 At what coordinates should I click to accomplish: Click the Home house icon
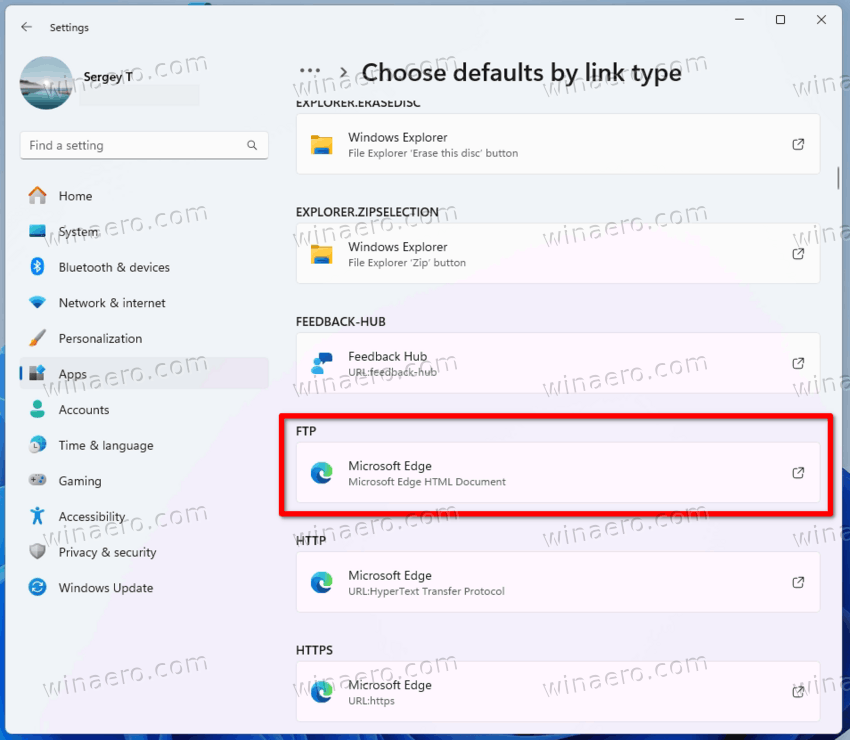(37, 195)
